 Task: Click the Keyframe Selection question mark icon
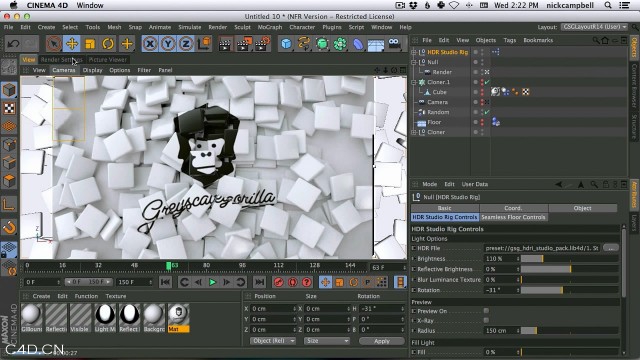tap(307, 282)
